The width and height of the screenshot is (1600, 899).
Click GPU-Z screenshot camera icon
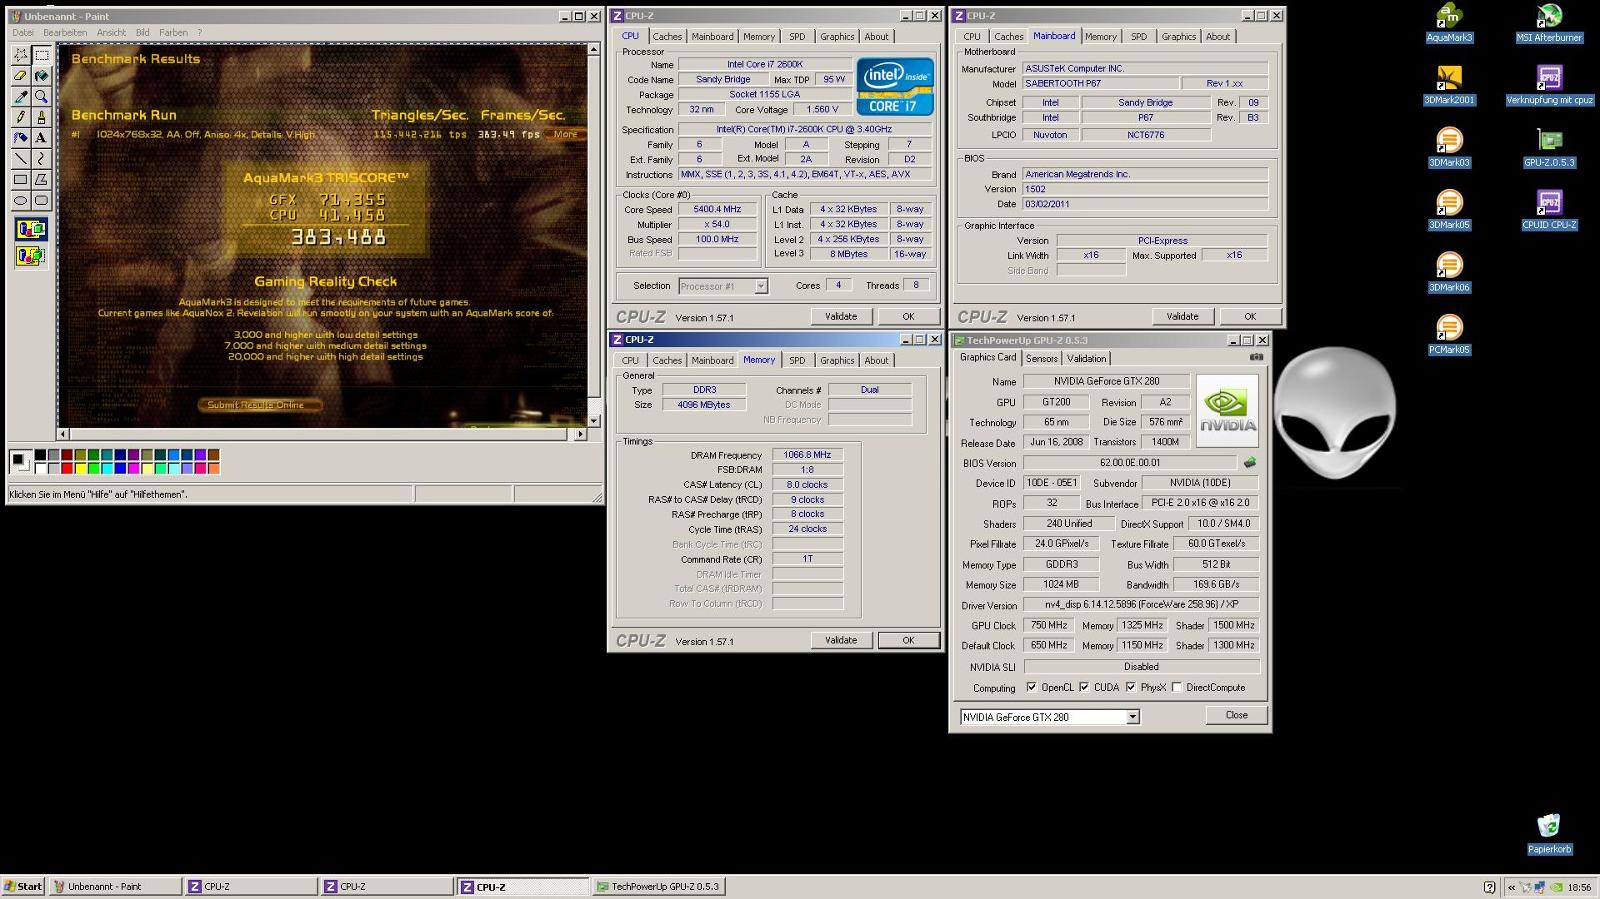coord(1256,357)
